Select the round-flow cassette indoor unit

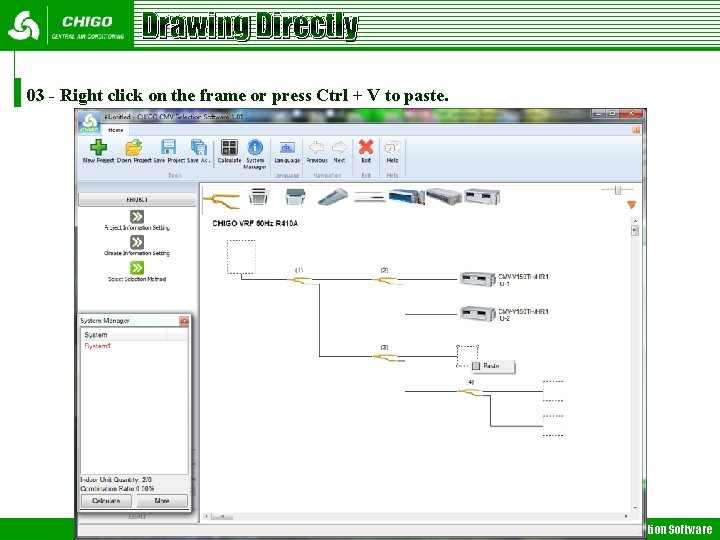pyautogui.click(x=259, y=196)
